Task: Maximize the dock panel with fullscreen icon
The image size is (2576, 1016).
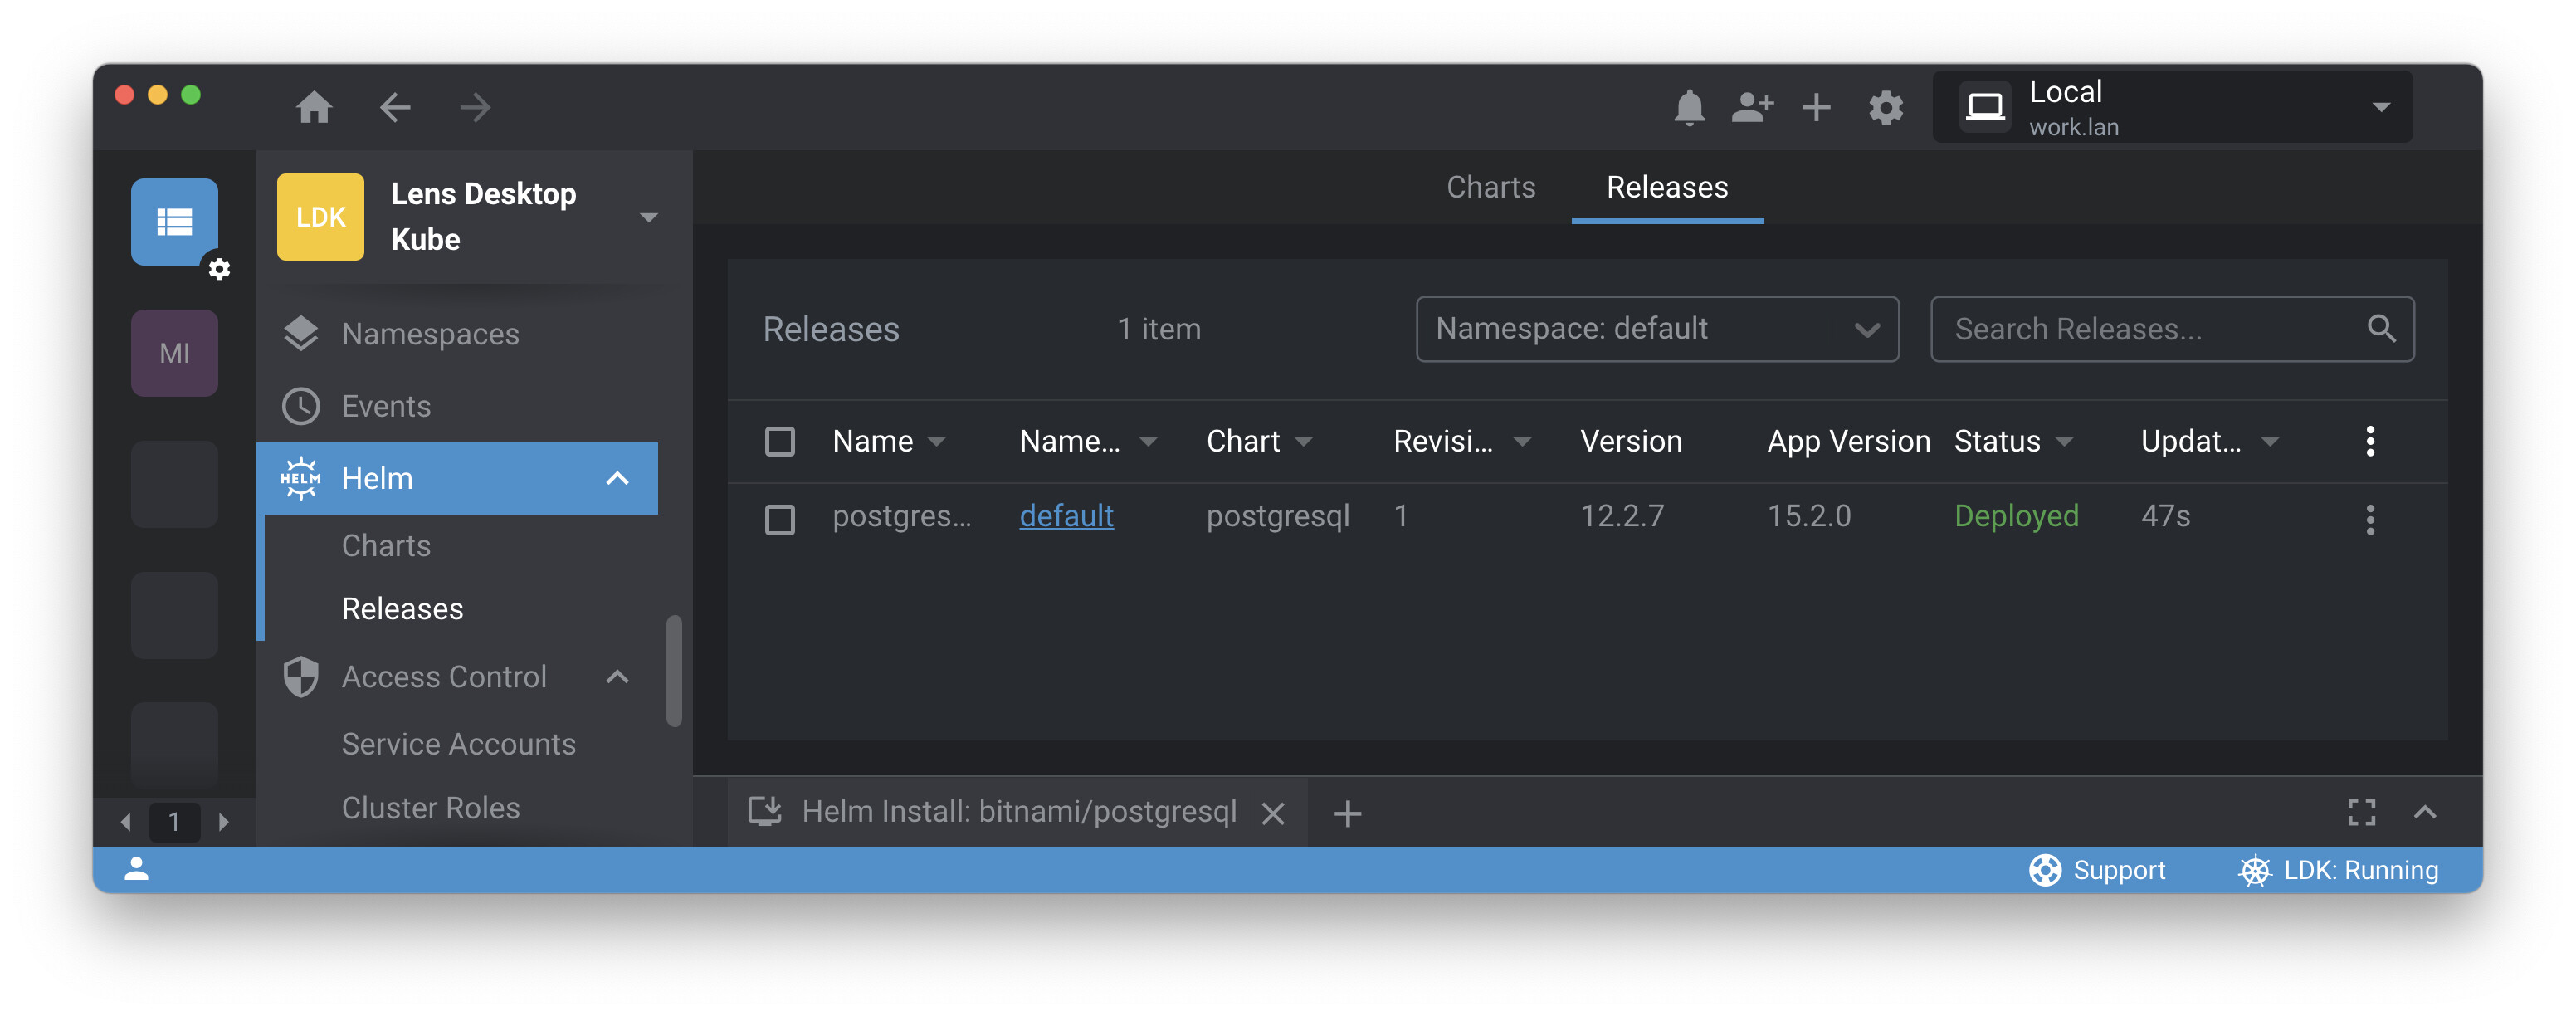Action: [2361, 812]
